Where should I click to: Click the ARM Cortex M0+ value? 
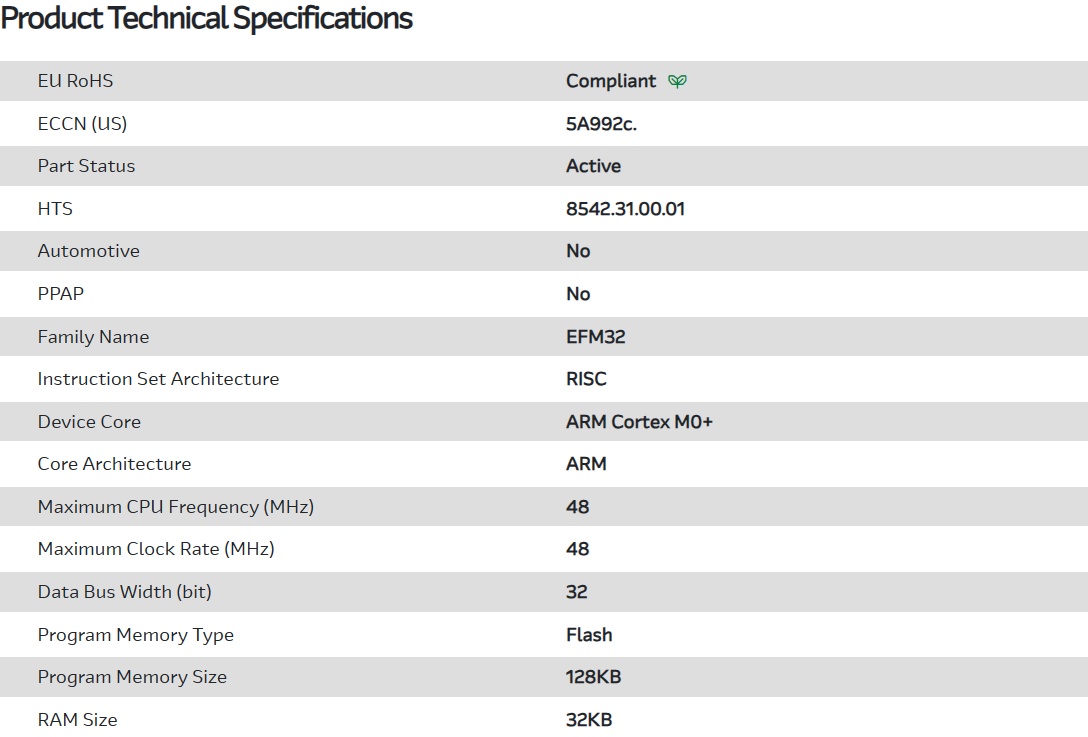(x=639, y=422)
